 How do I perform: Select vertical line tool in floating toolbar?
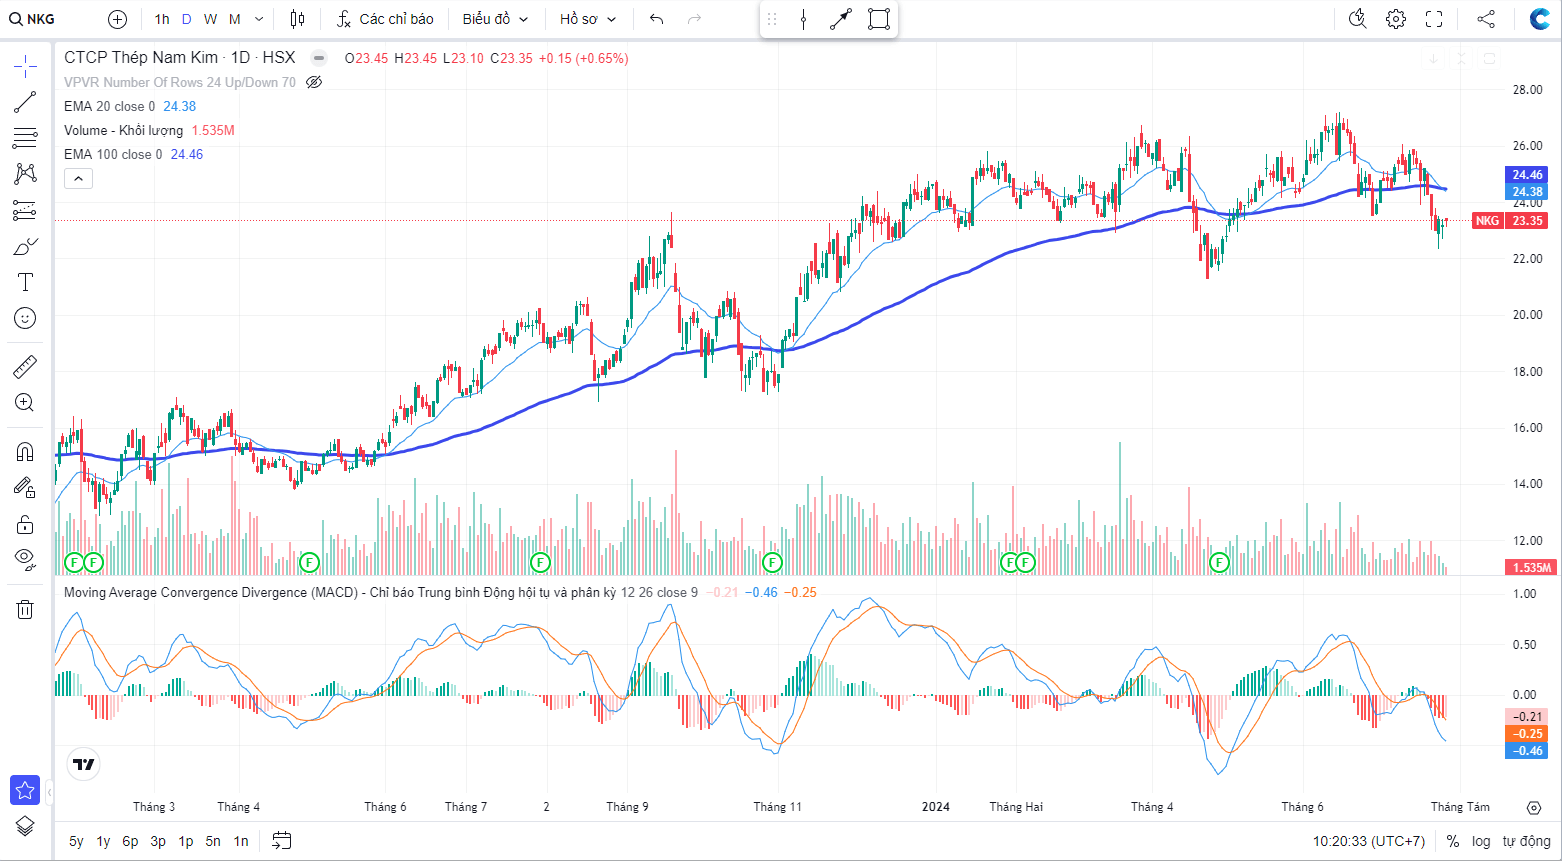click(803, 19)
